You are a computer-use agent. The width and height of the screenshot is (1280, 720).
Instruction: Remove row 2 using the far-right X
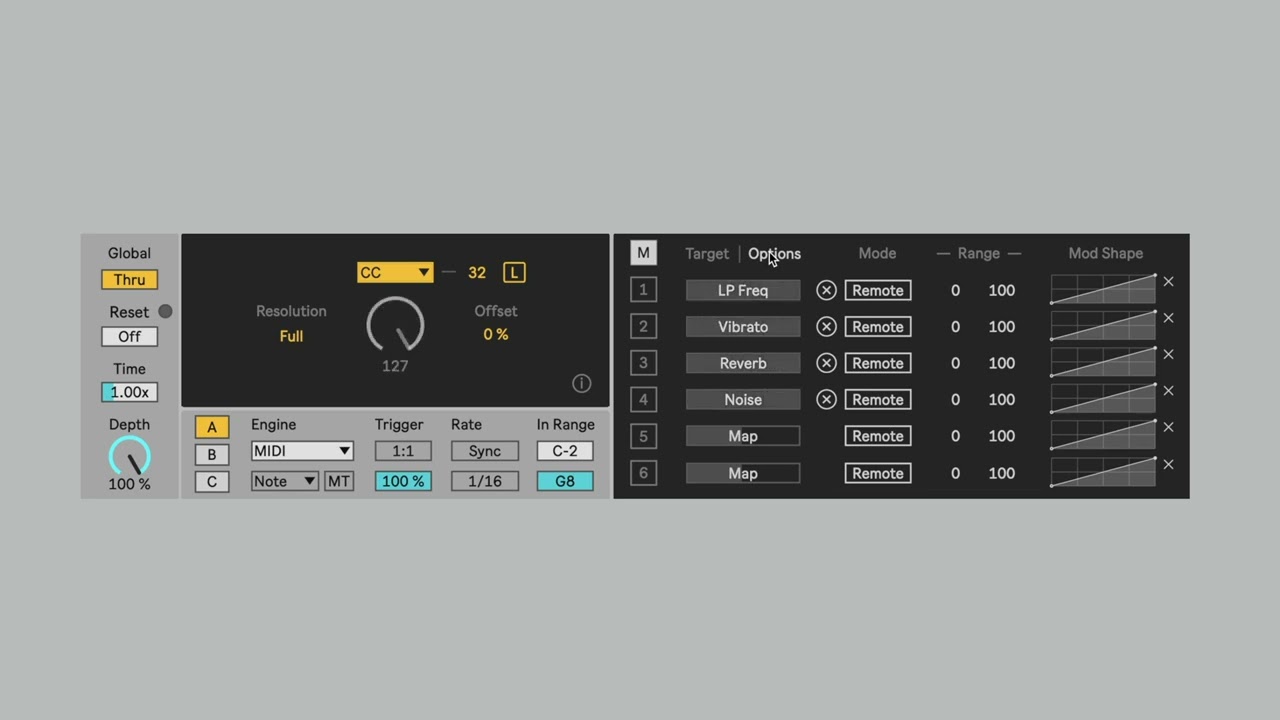pyautogui.click(x=1168, y=318)
